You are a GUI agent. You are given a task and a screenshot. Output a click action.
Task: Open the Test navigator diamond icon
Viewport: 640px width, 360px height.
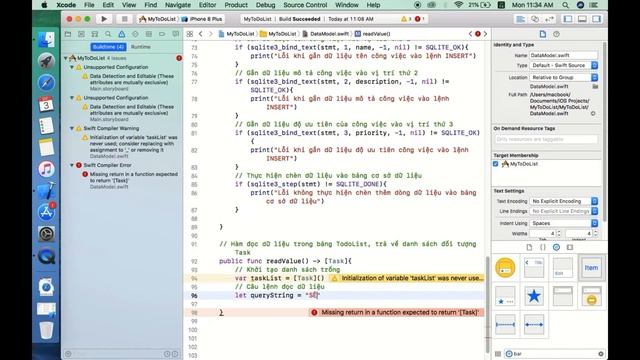[135, 34]
